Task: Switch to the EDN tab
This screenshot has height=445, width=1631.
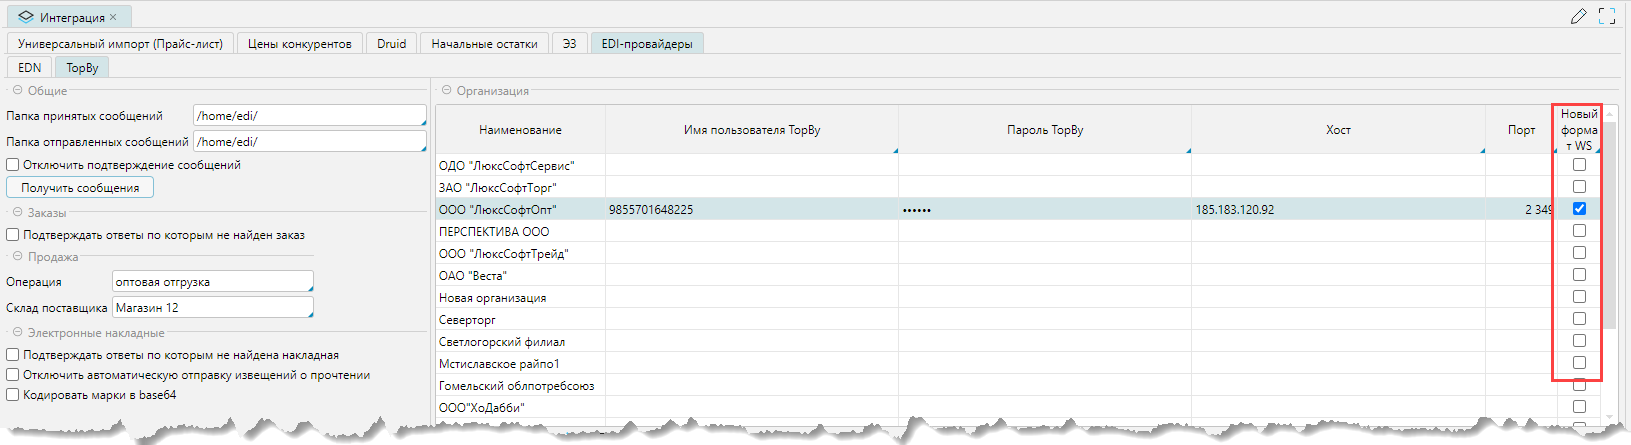Action: 30,68
